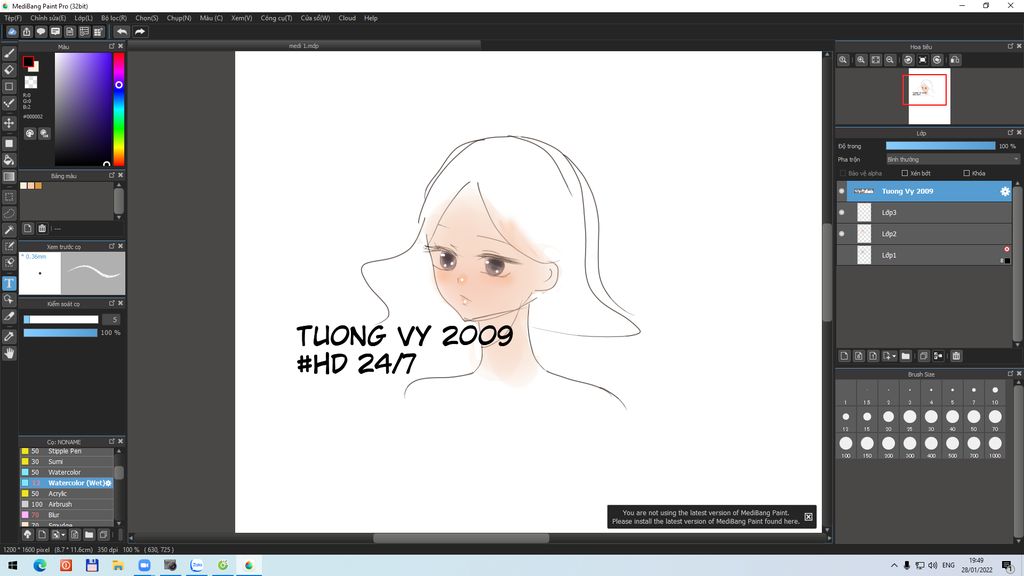The image size is (1024, 576).
Task: Open the Cloud menu
Action: click(347, 18)
